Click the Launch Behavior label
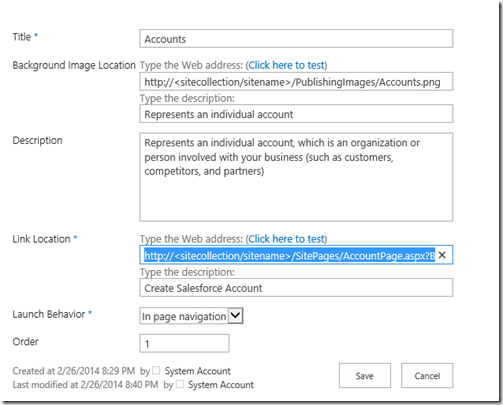 49,314
